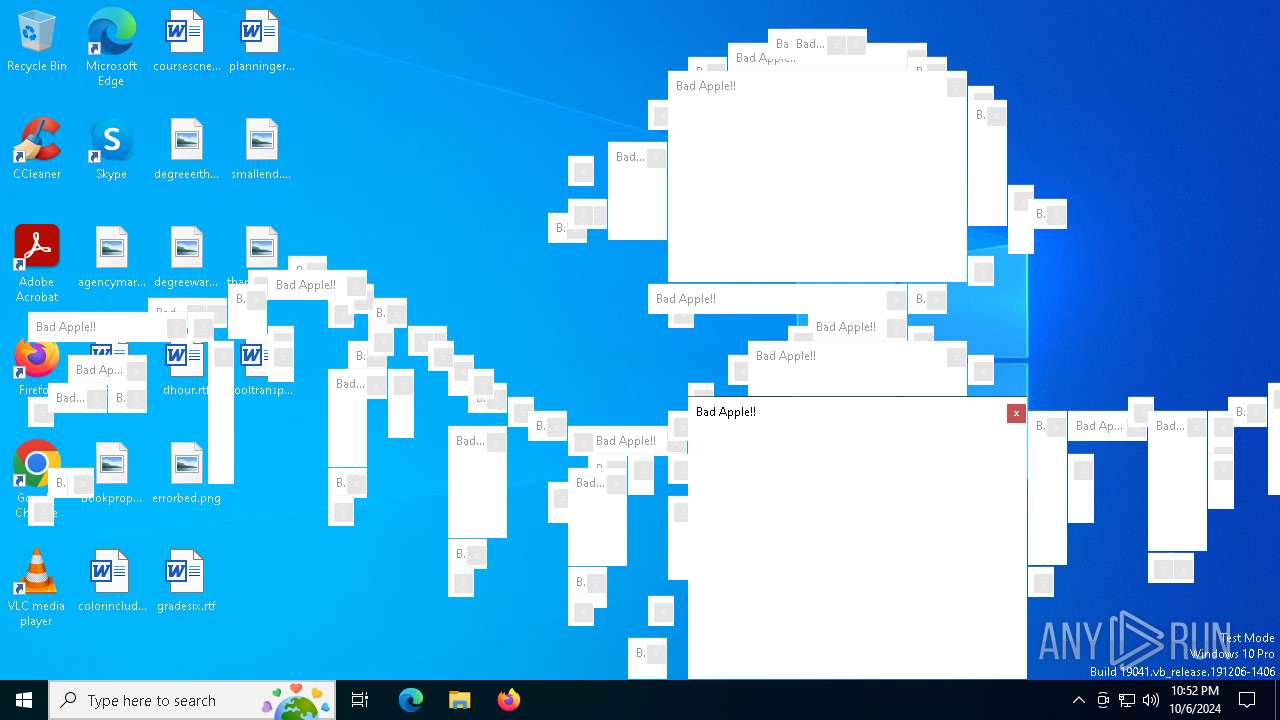Select the errorbed.png file icon
The height and width of the screenshot is (720, 1280).
[x=186, y=473]
